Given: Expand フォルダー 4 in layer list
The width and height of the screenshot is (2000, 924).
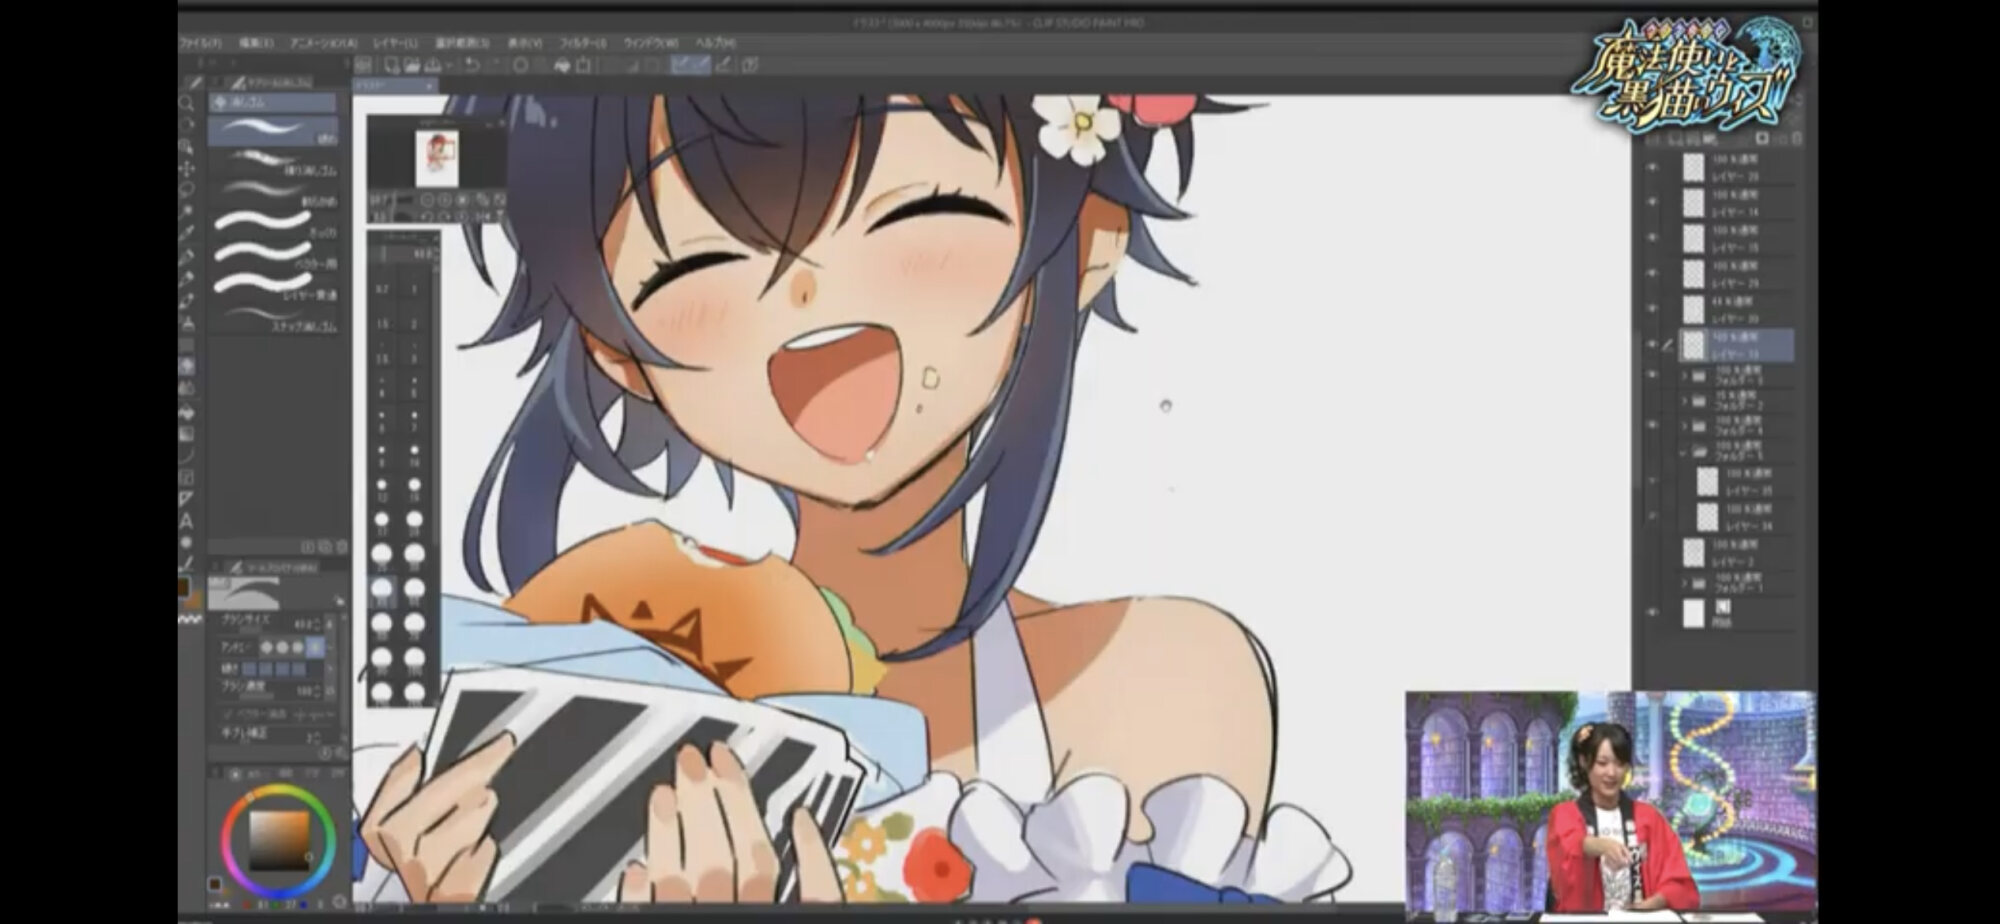Looking at the screenshot, I should coord(1685,426).
